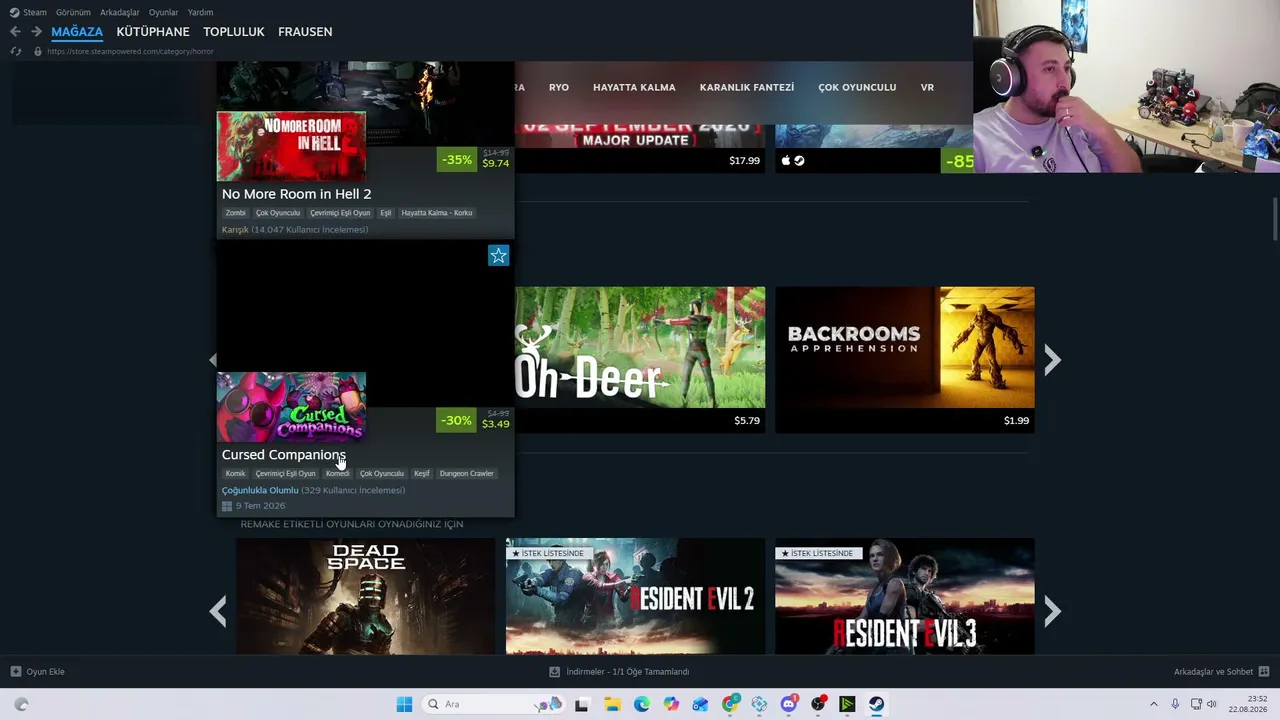Viewport: 1280px width, 720px height.
Task: Open the RYO category
Action: pyautogui.click(x=559, y=87)
